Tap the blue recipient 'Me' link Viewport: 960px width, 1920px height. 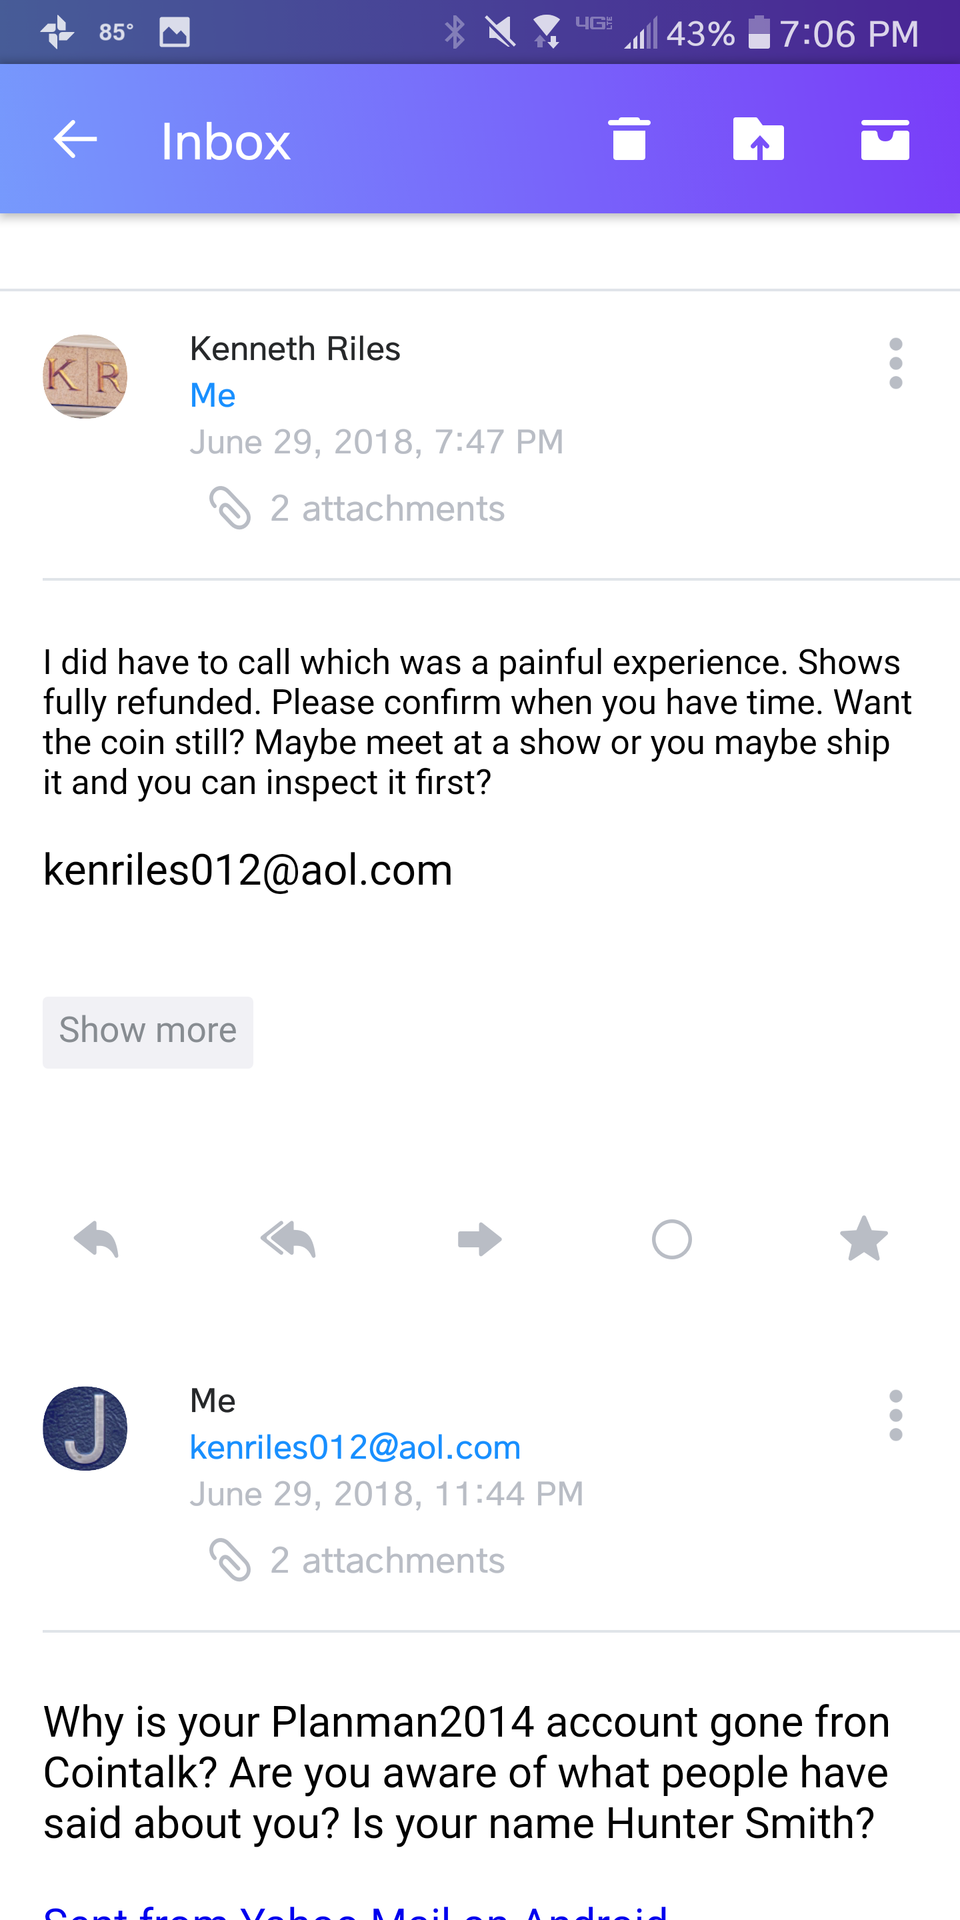click(x=213, y=396)
